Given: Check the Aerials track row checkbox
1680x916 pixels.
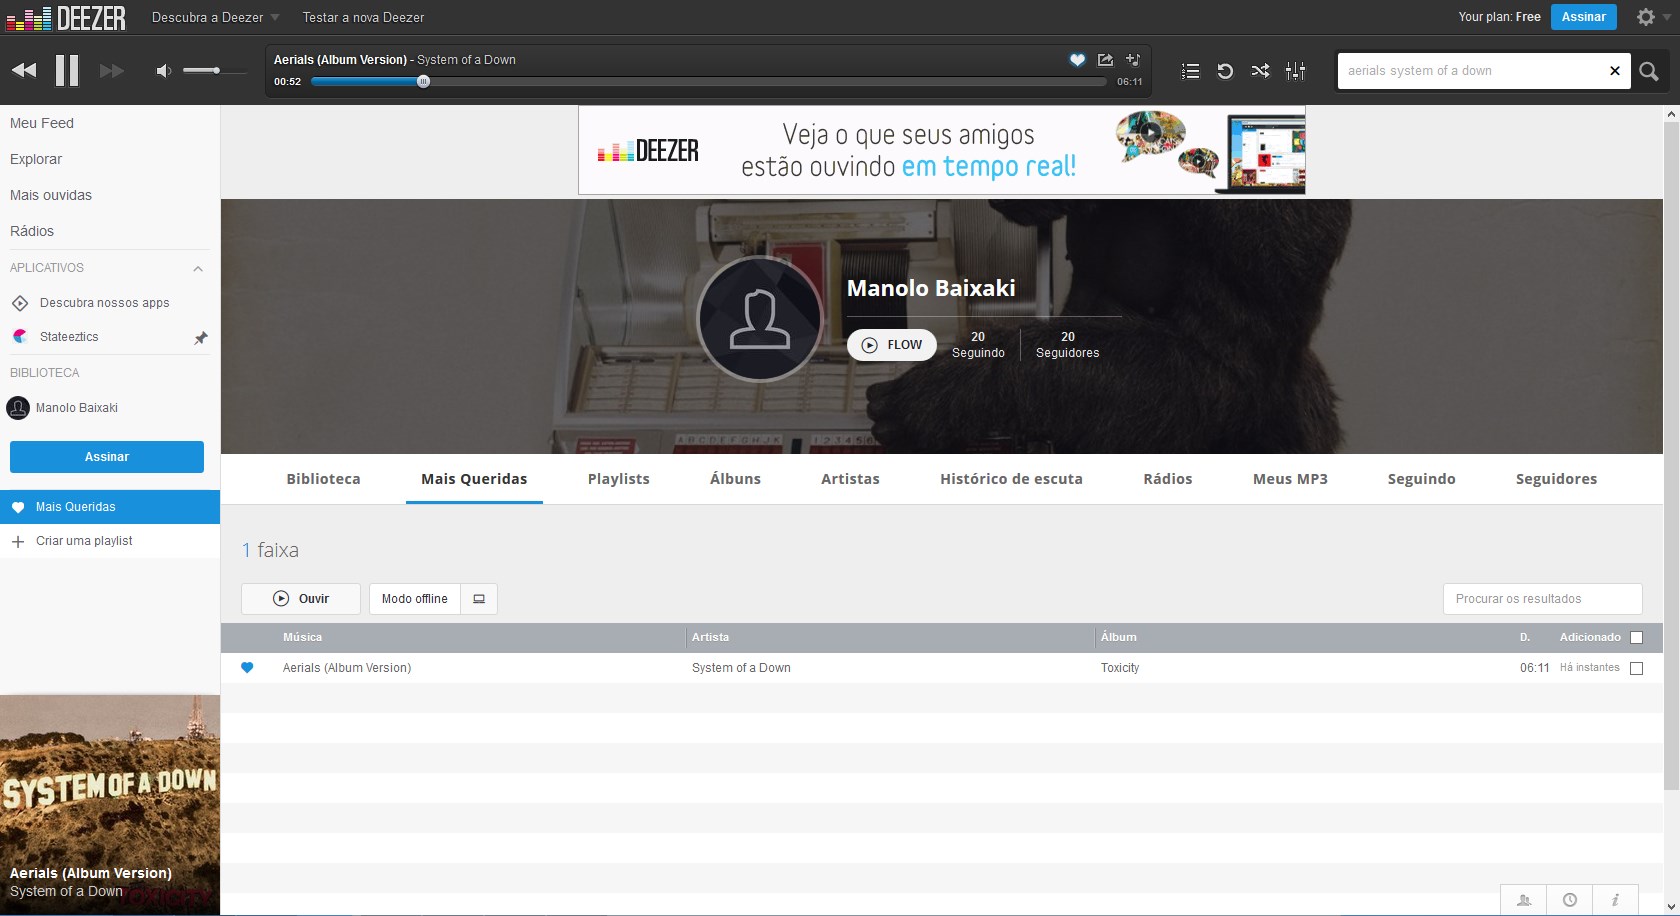Looking at the screenshot, I should [x=1636, y=668].
